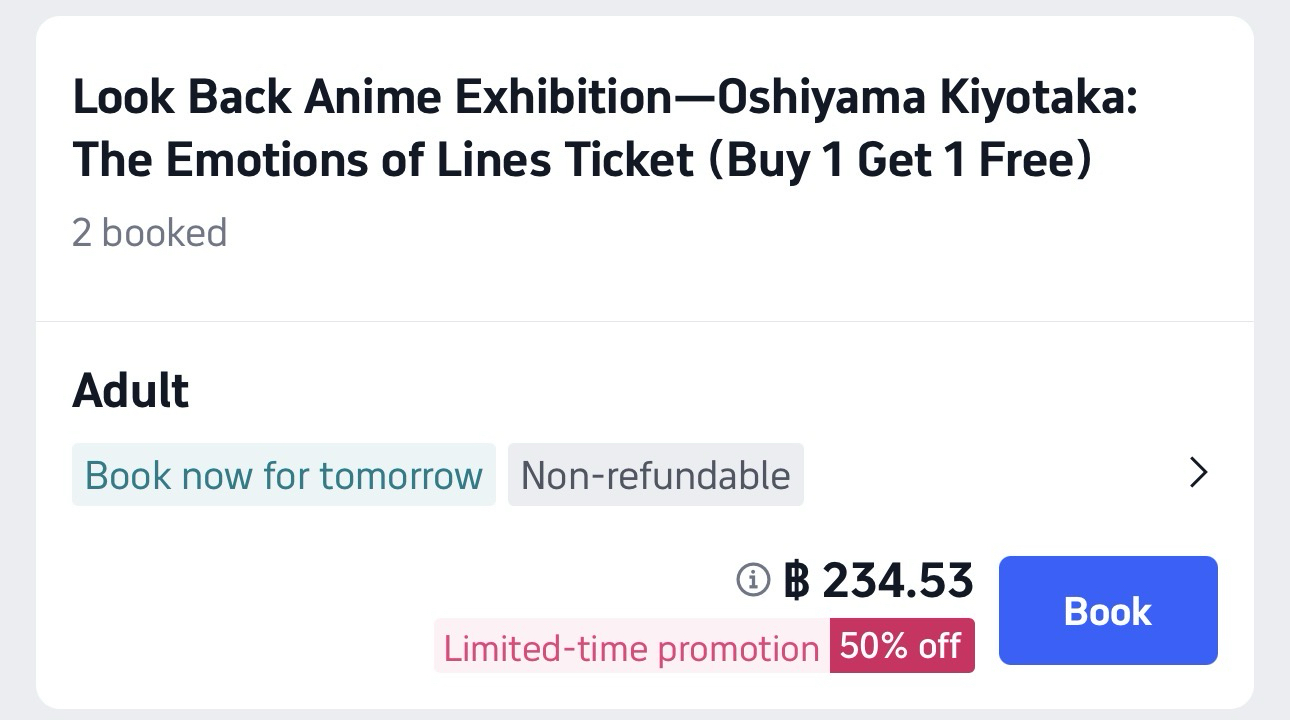Screen dimensions: 1290x720
Task: Click the 234.53 price amount
Action: (897, 580)
